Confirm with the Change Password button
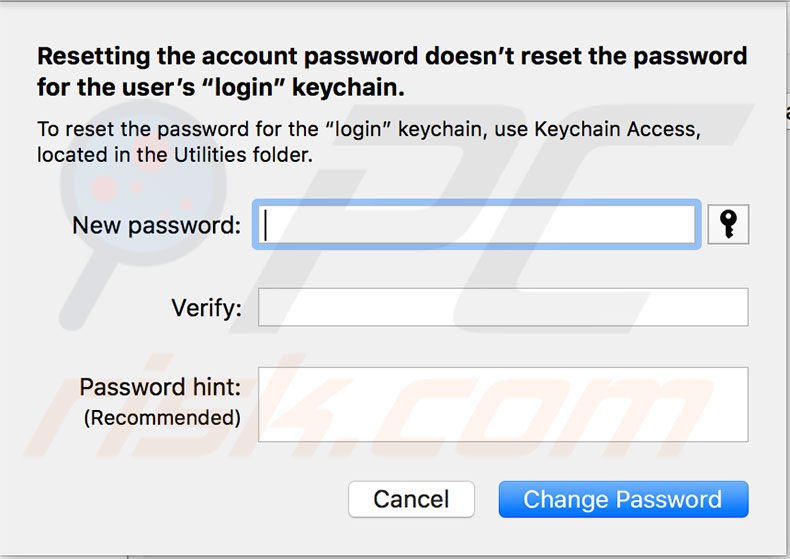The height and width of the screenshot is (559, 790). 623,500
